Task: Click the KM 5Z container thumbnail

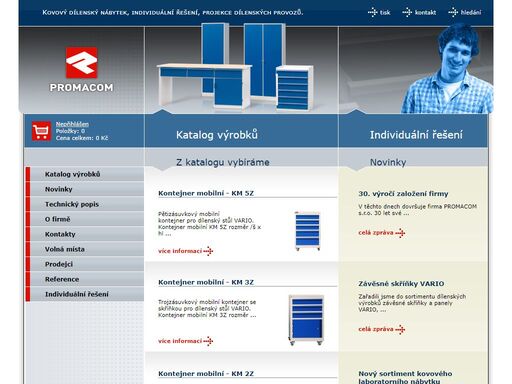Action: click(307, 231)
